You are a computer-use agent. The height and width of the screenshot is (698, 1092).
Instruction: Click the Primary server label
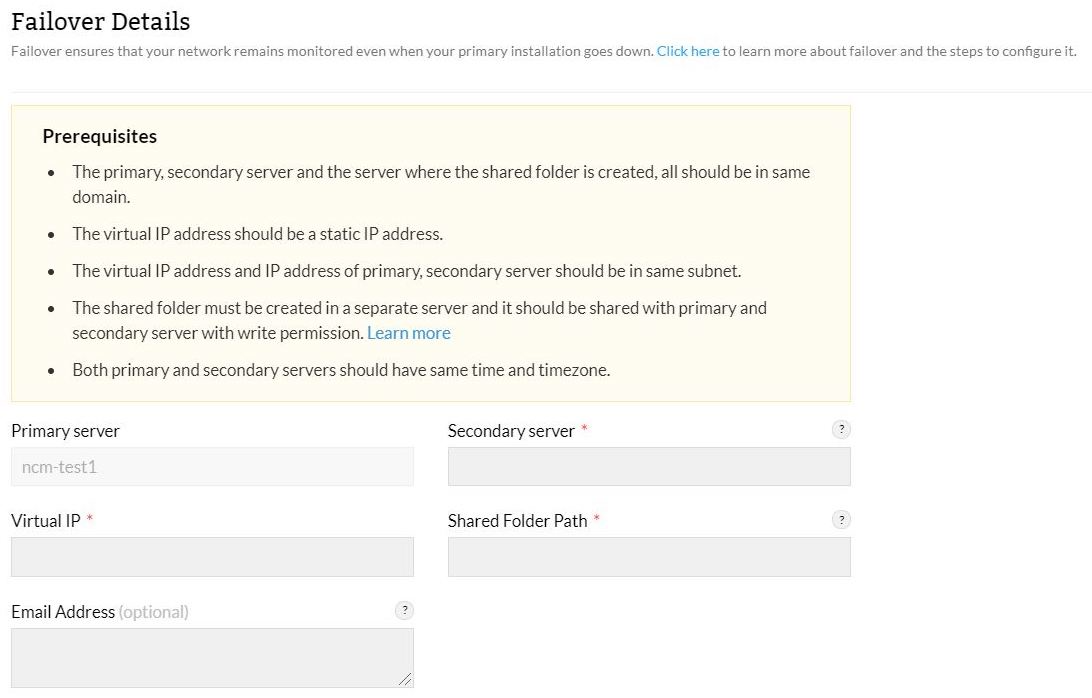(65, 431)
